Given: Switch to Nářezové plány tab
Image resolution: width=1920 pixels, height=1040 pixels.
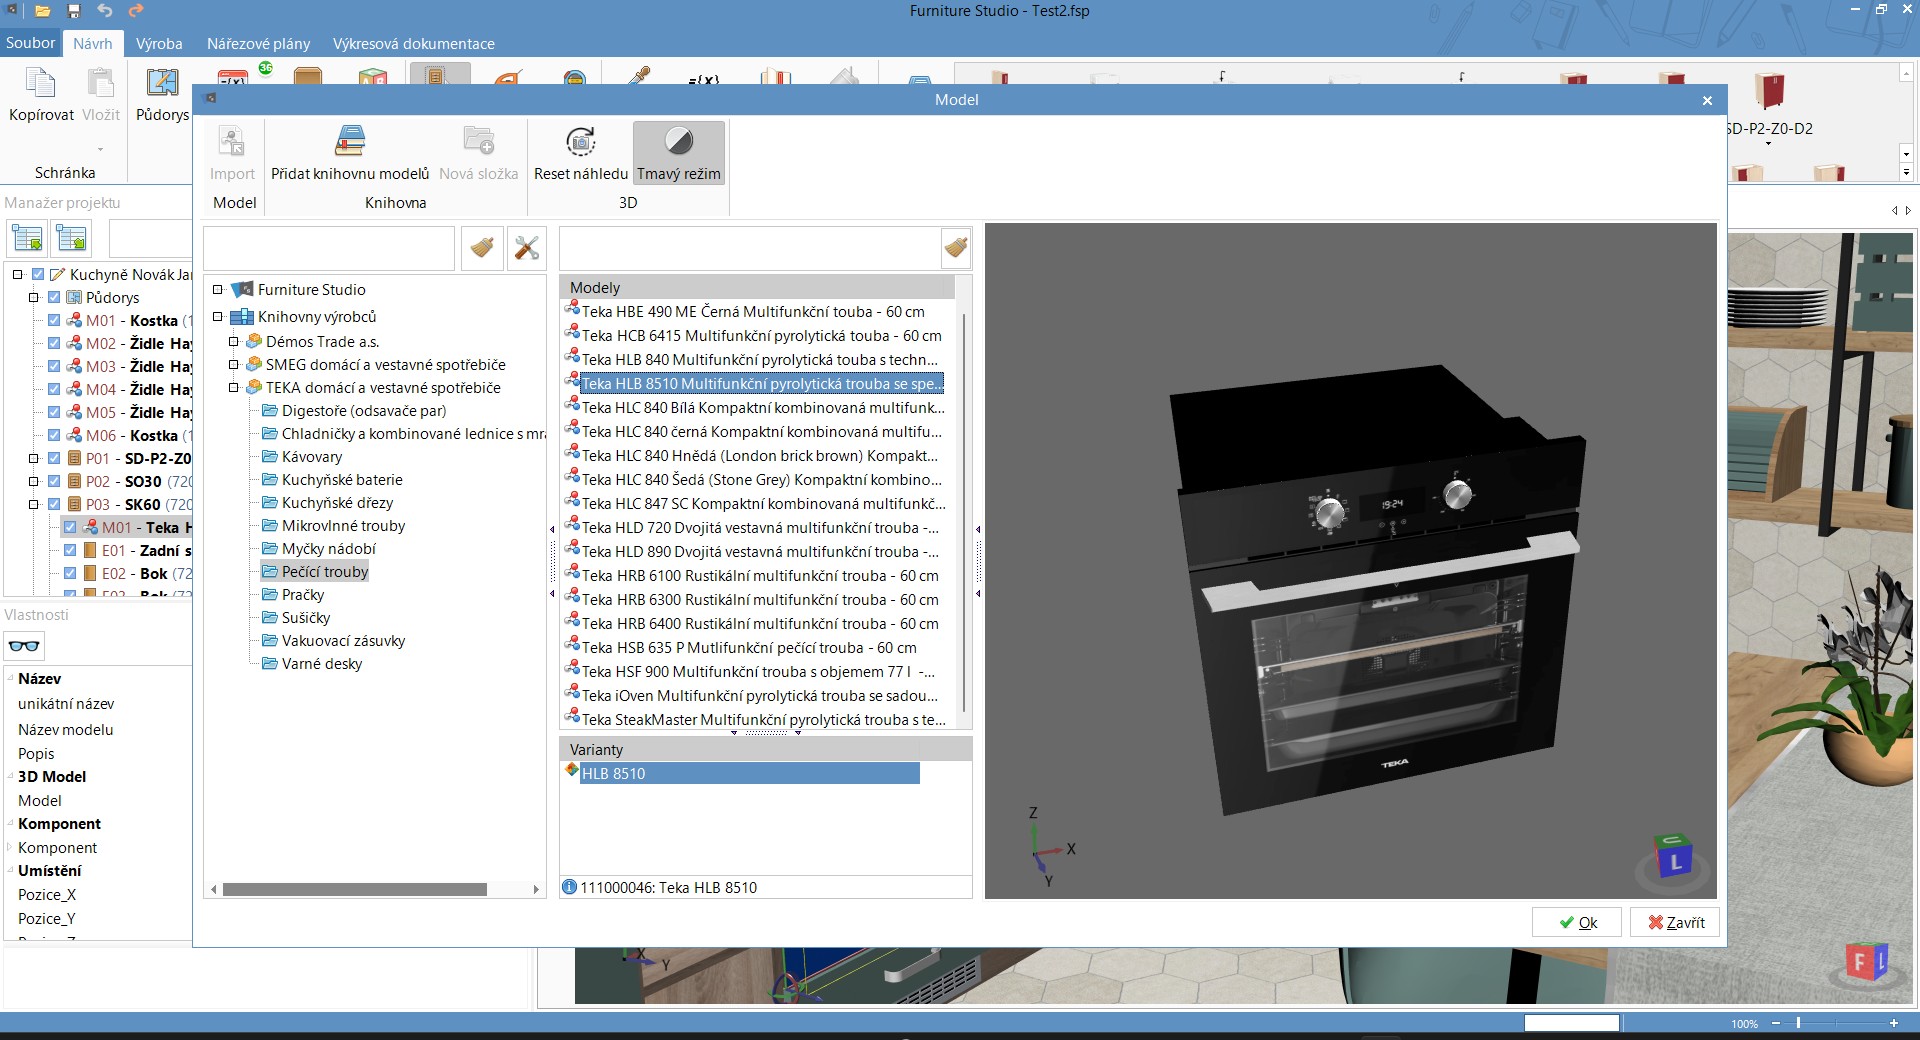Looking at the screenshot, I should pos(258,44).
